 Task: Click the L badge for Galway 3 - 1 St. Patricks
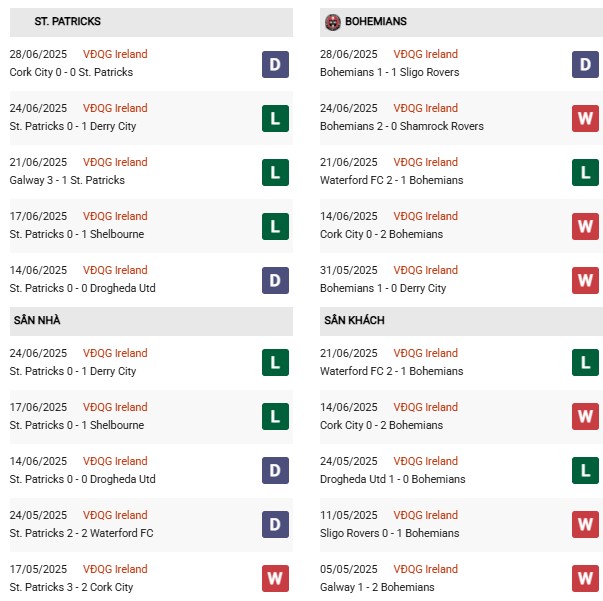[x=275, y=173]
